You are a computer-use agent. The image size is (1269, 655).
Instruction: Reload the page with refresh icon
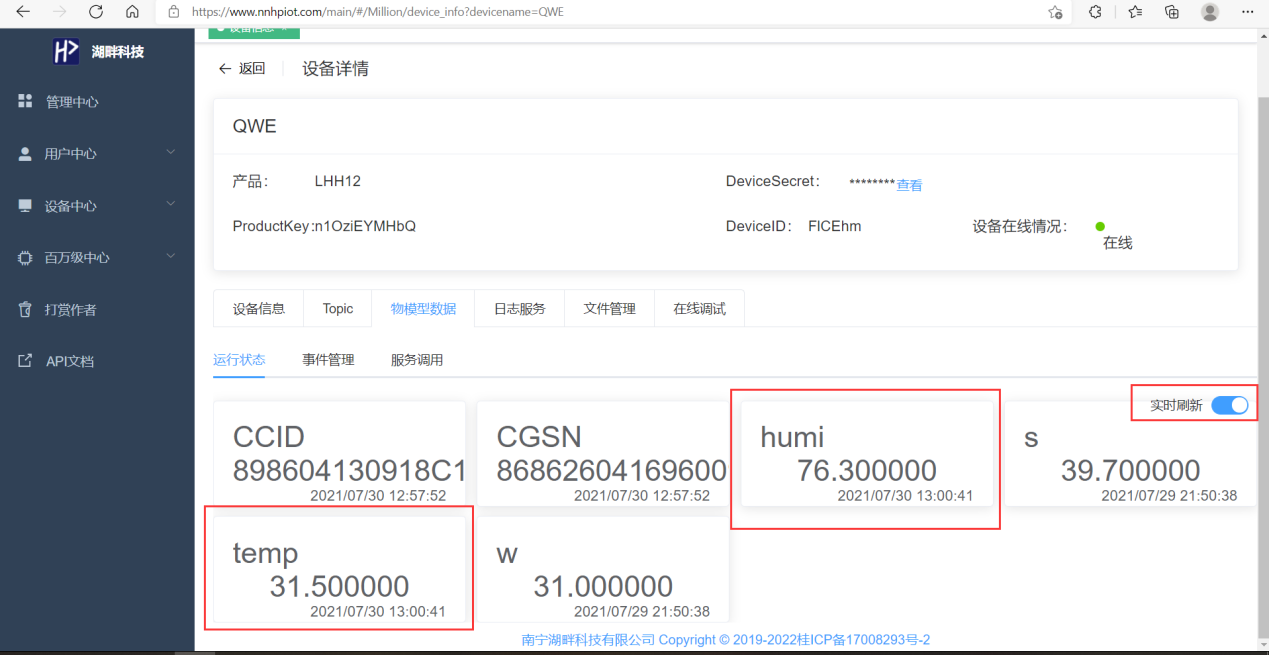point(96,12)
